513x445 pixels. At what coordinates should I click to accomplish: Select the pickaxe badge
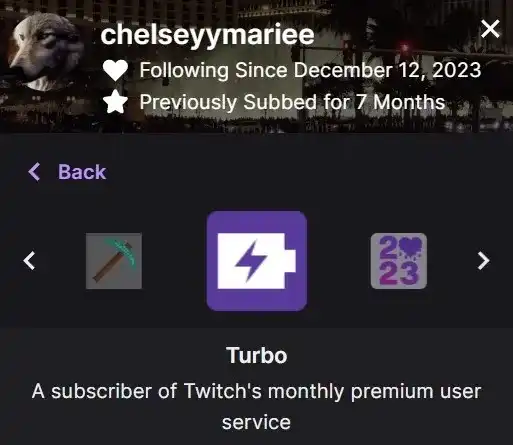114,261
